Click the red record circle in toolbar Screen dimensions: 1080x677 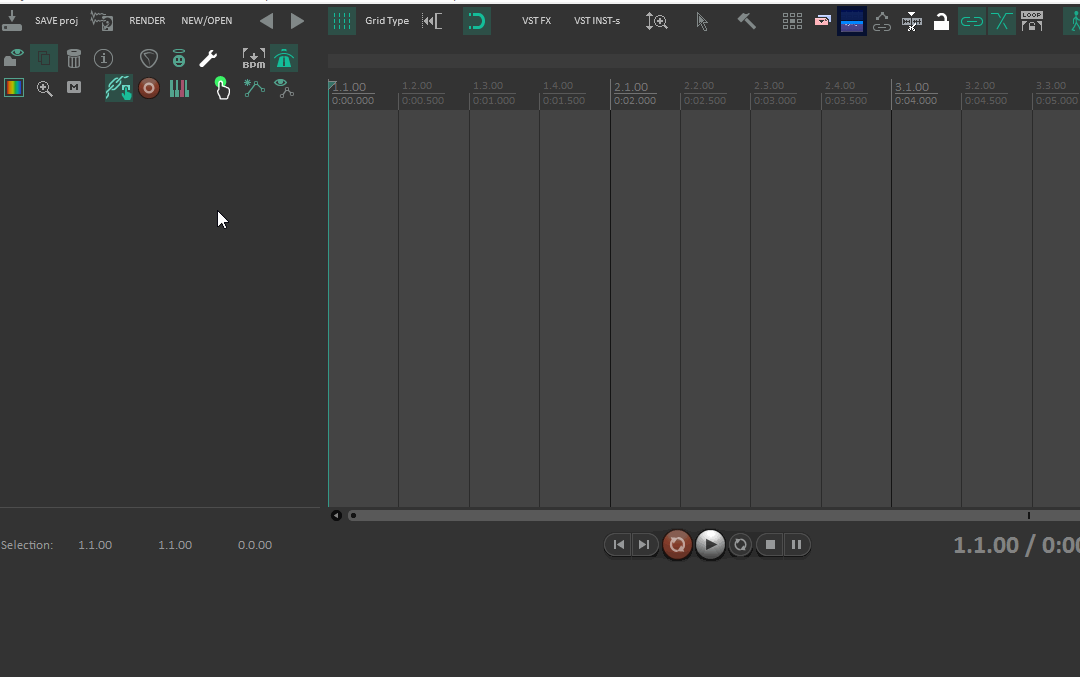[x=149, y=88]
